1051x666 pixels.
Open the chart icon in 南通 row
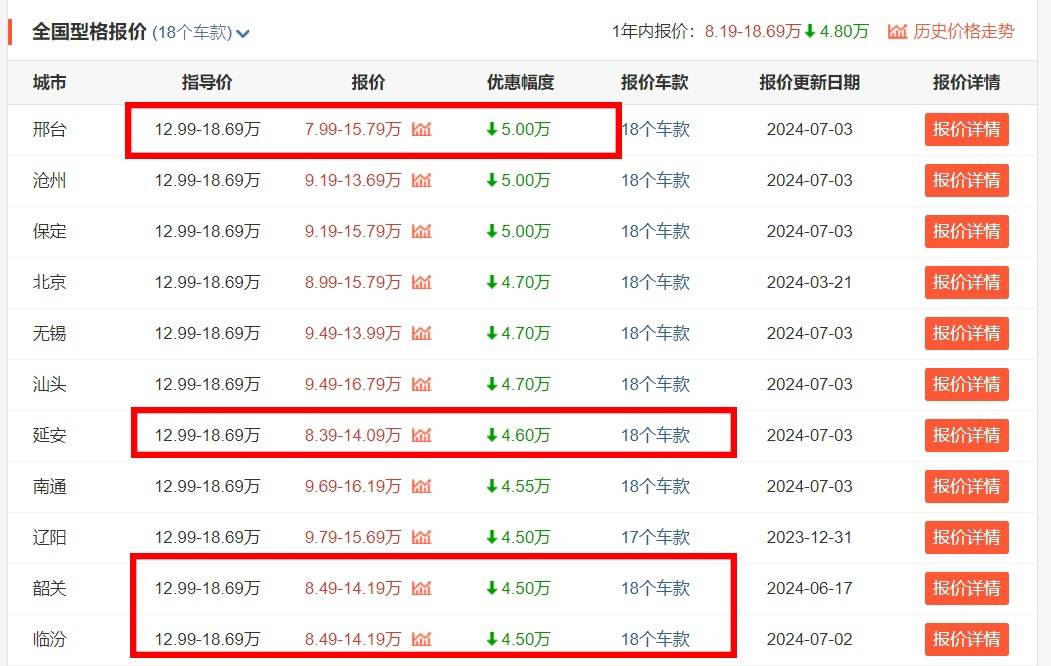pos(422,486)
